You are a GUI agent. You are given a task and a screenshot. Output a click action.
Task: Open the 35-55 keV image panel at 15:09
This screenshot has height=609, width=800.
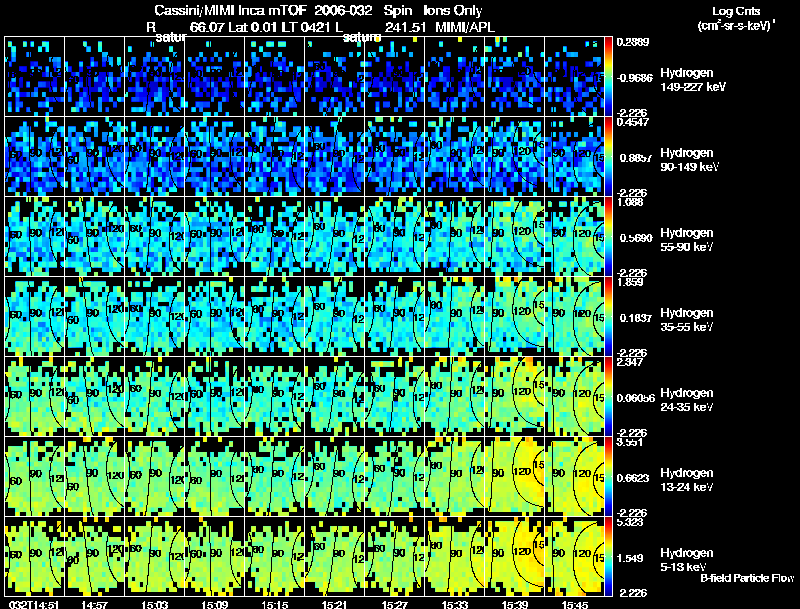[x=215, y=317]
